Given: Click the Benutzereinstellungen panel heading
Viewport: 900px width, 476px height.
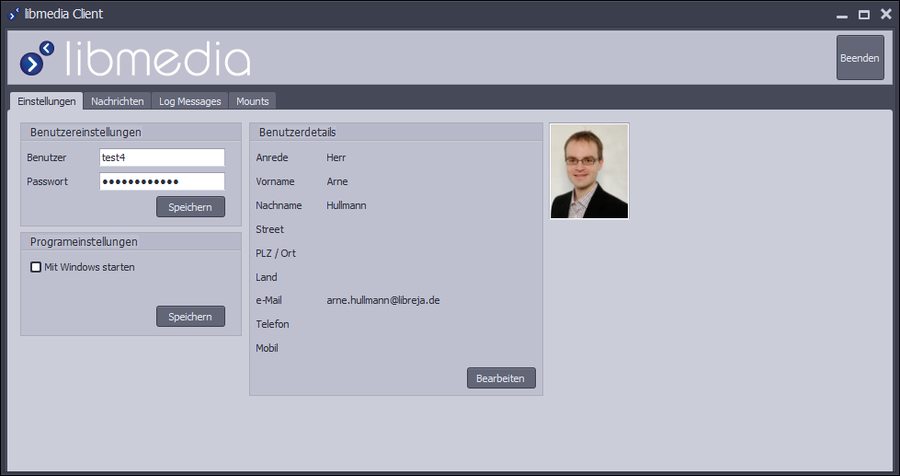Looking at the screenshot, I should pos(86,132).
